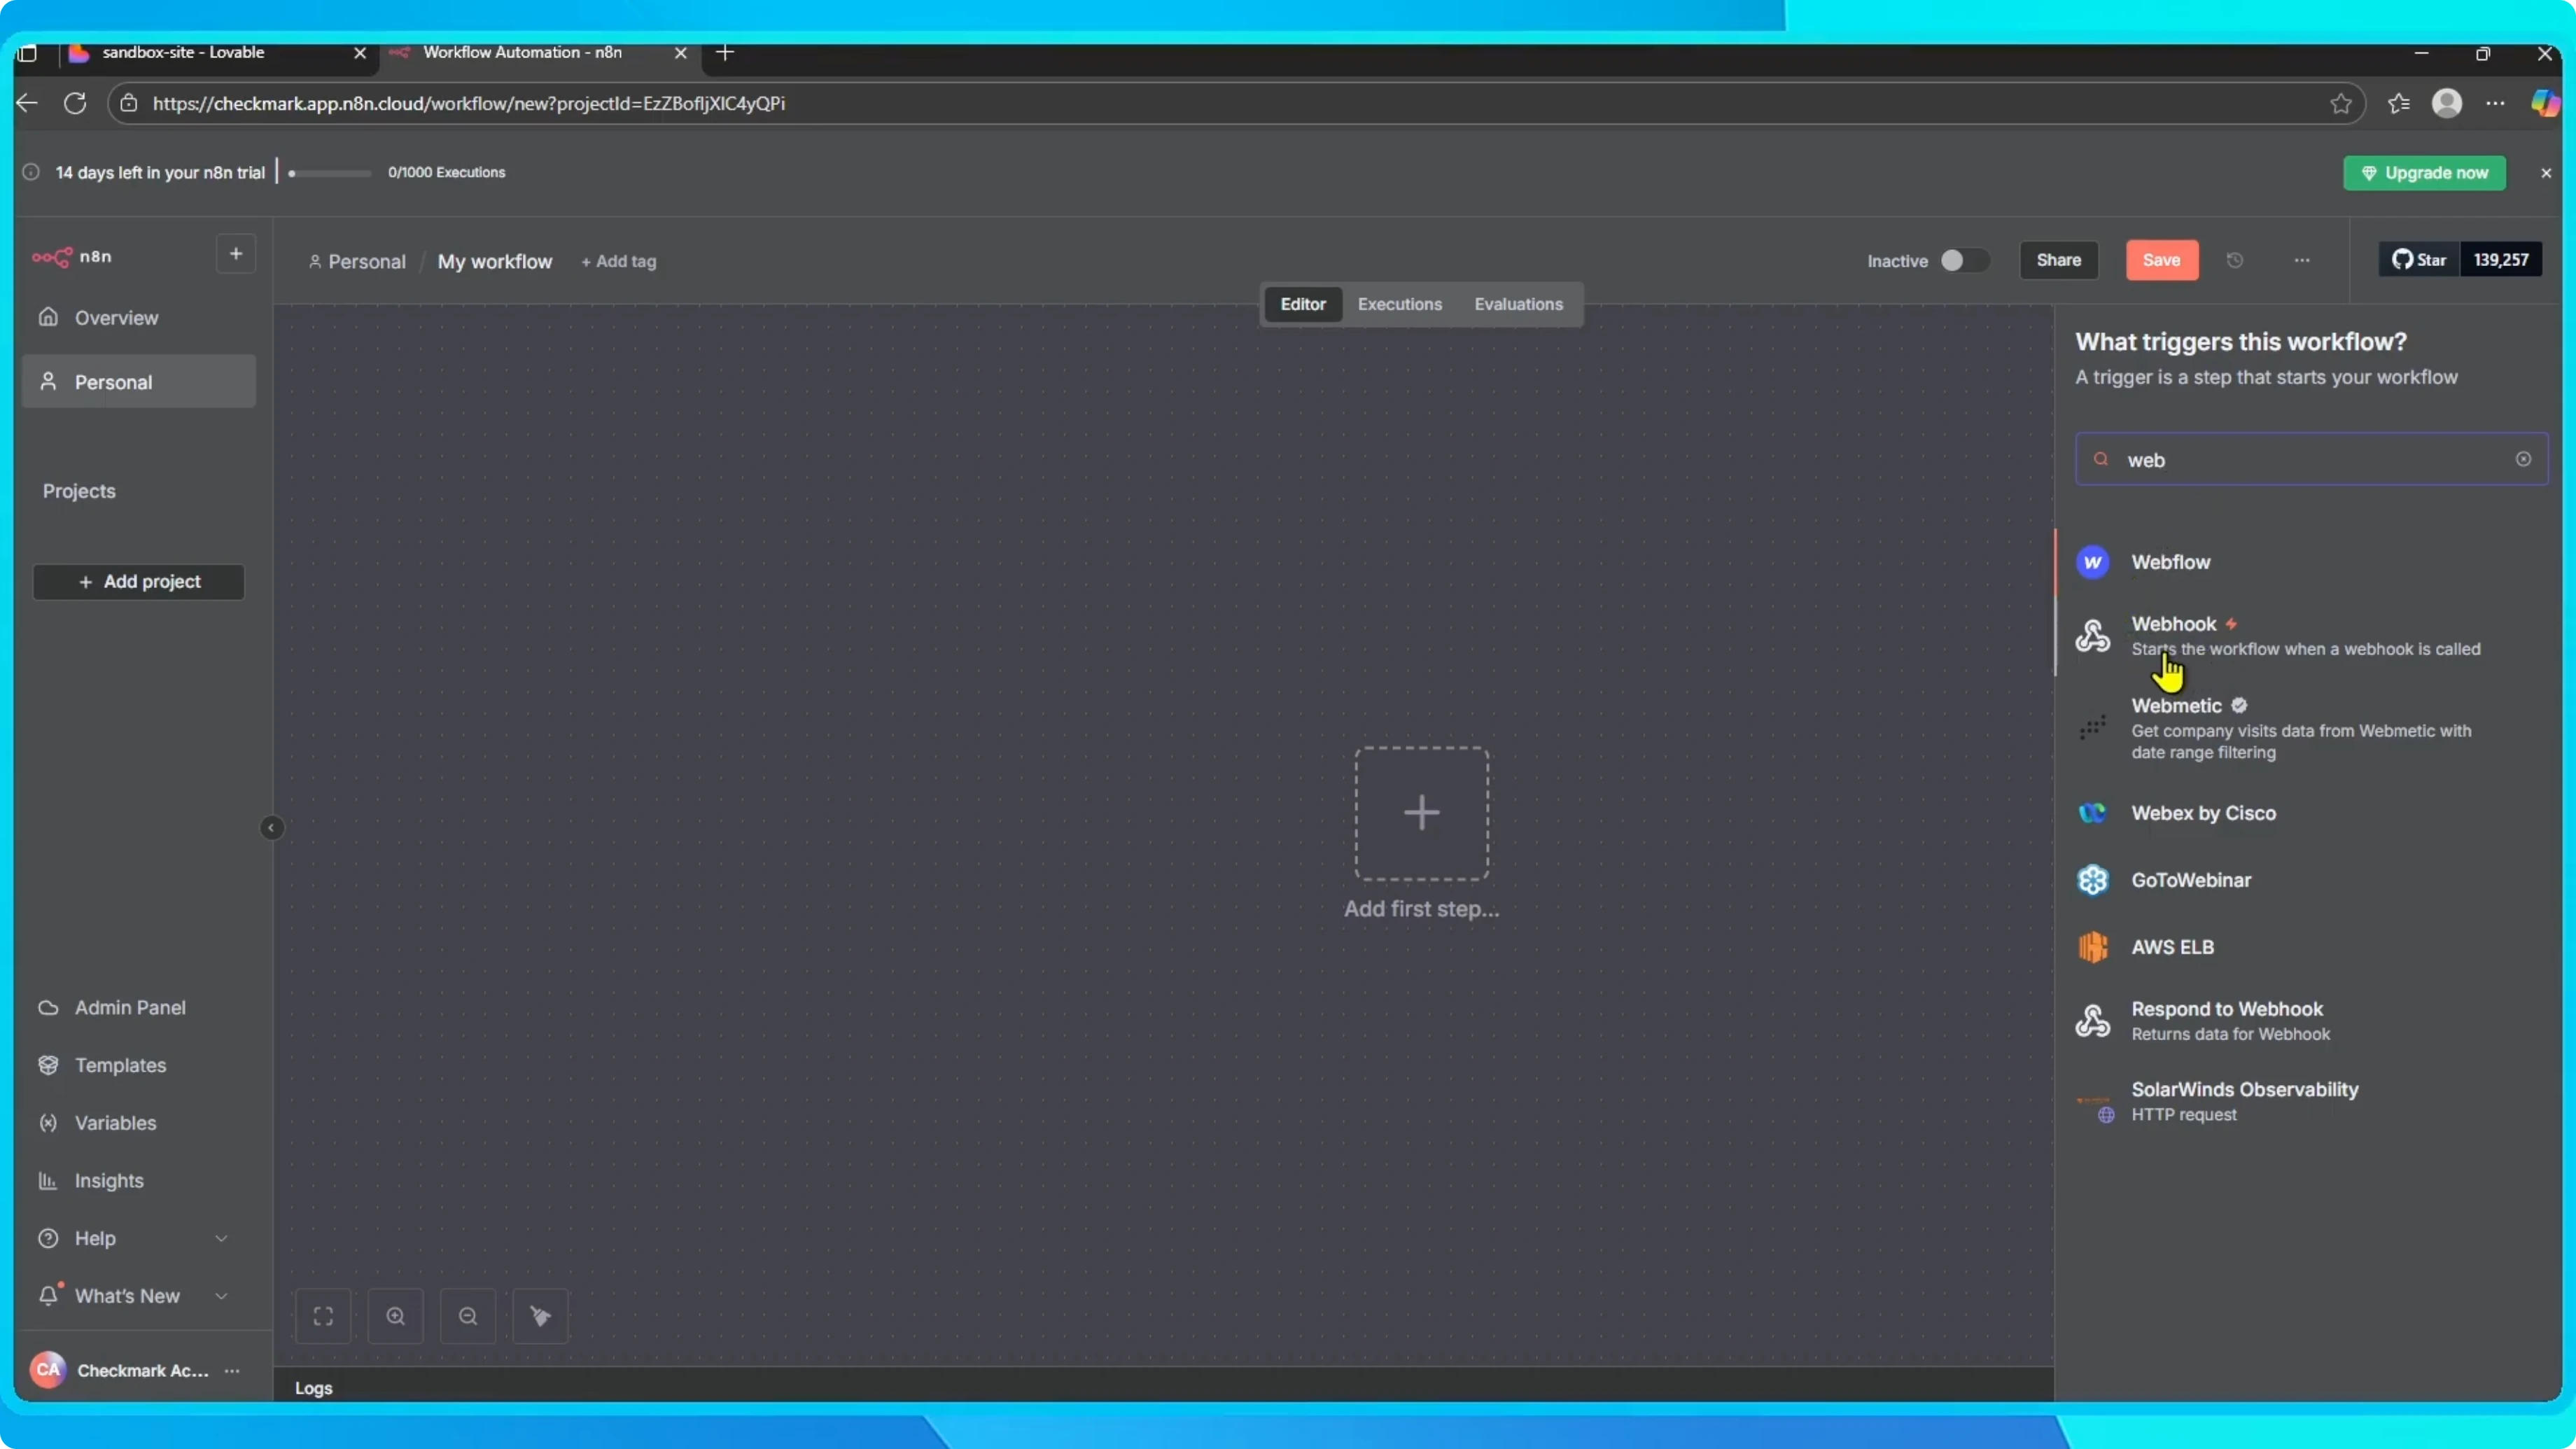The width and height of the screenshot is (2576, 1449).
Task: Close the sandbox-site Lovable tab
Action: coord(360,53)
